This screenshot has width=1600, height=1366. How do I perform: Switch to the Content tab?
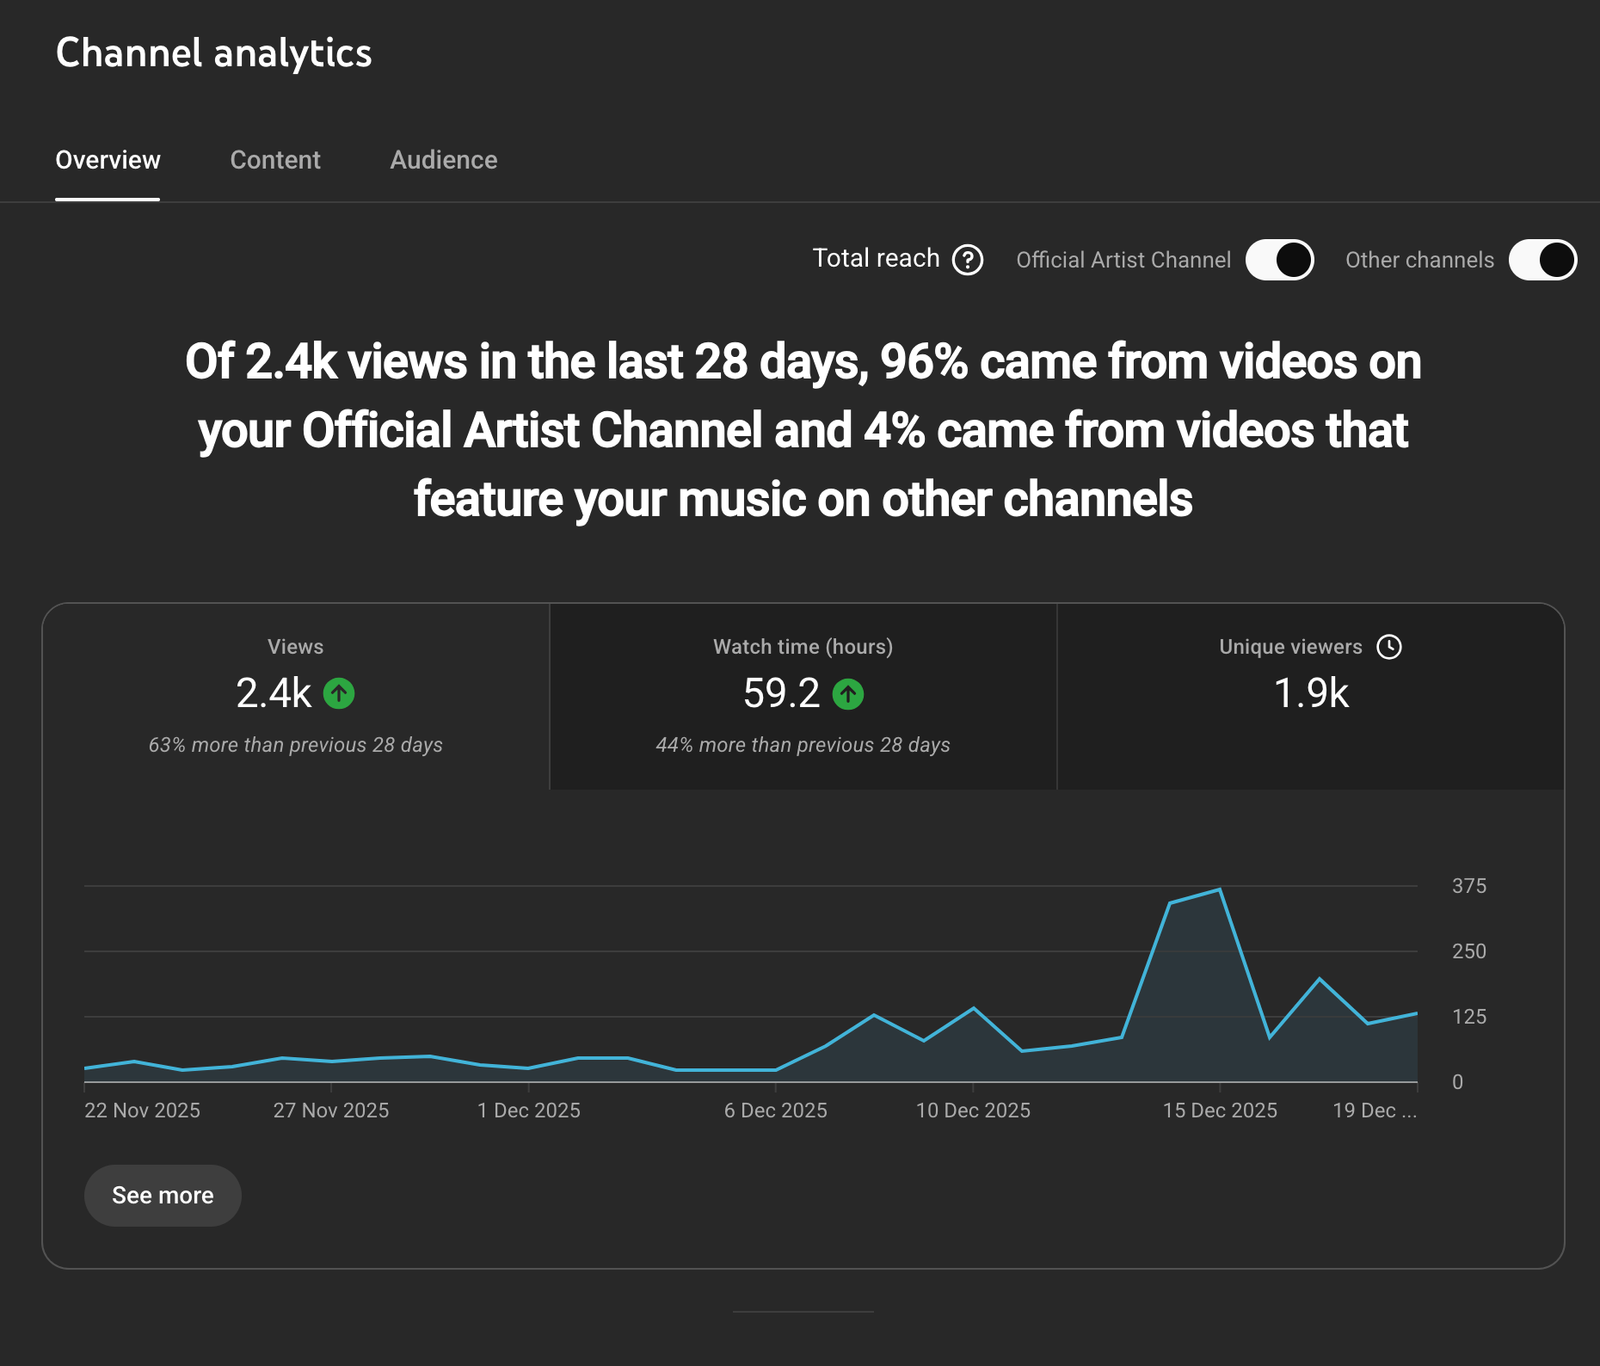tap(275, 160)
